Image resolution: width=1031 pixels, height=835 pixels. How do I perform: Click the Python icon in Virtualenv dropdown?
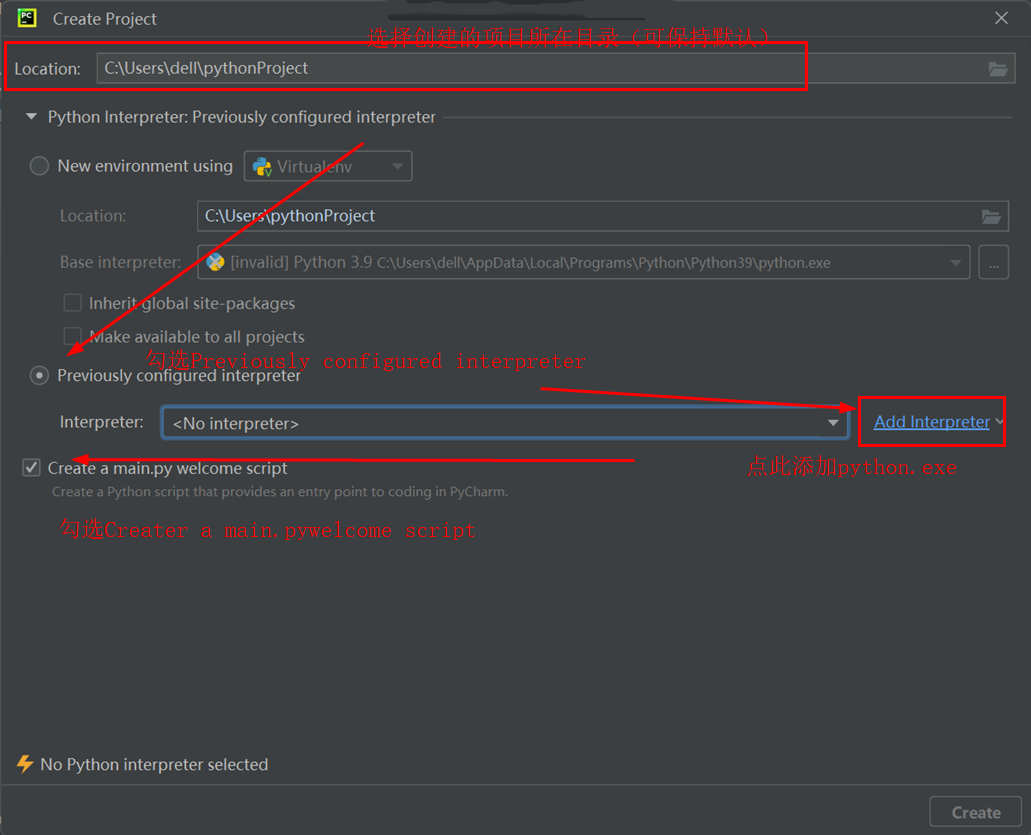click(262, 167)
